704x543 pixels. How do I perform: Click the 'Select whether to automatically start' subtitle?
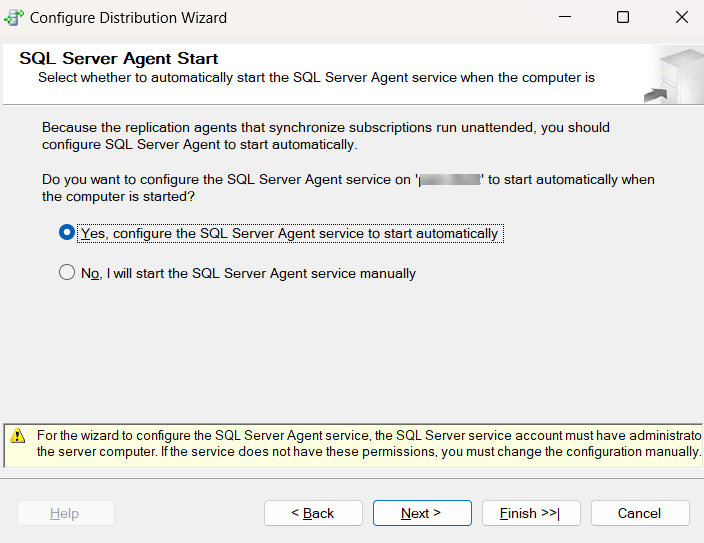coord(316,77)
